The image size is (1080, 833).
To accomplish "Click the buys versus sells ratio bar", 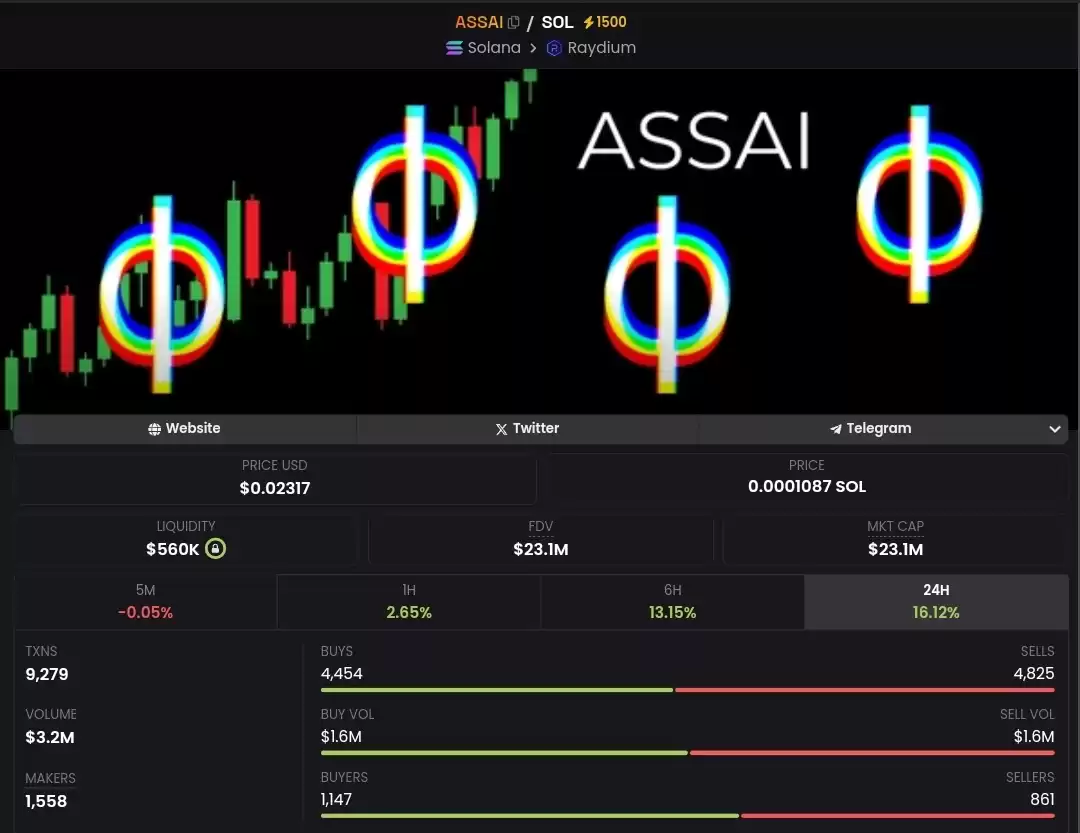I will click(687, 690).
